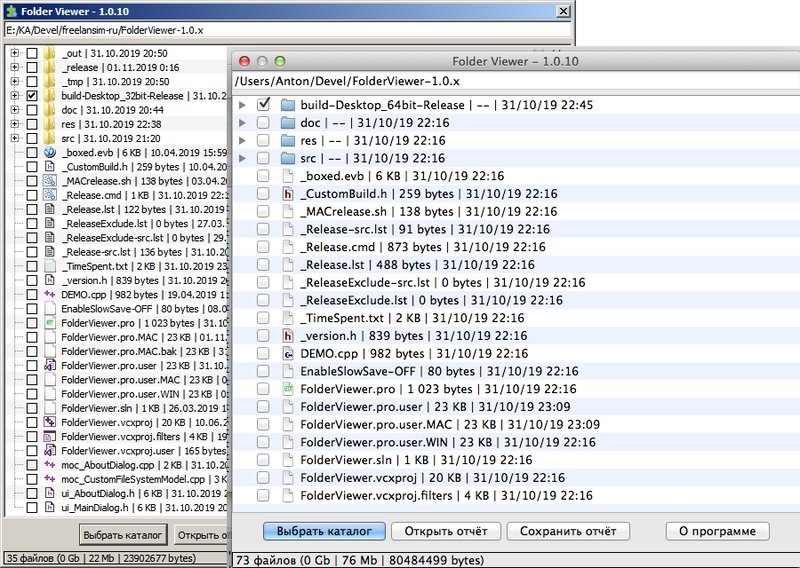Screen dimensions: 800x568
Task: Open the О программе dialog
Action: 717,531
